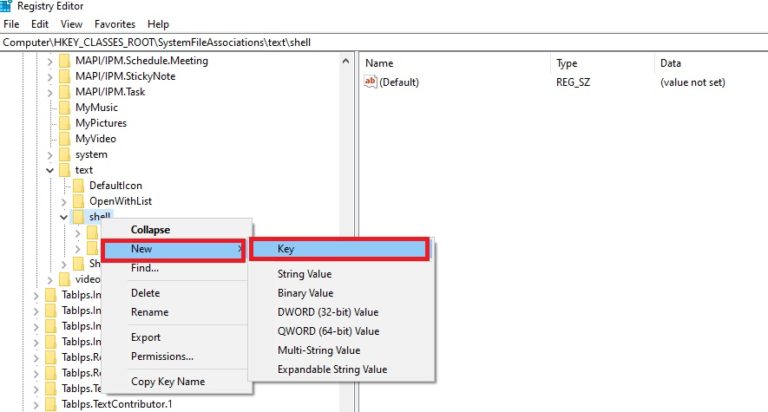
Task: Click the MyPictures folder icon
Action: [64, 123]
